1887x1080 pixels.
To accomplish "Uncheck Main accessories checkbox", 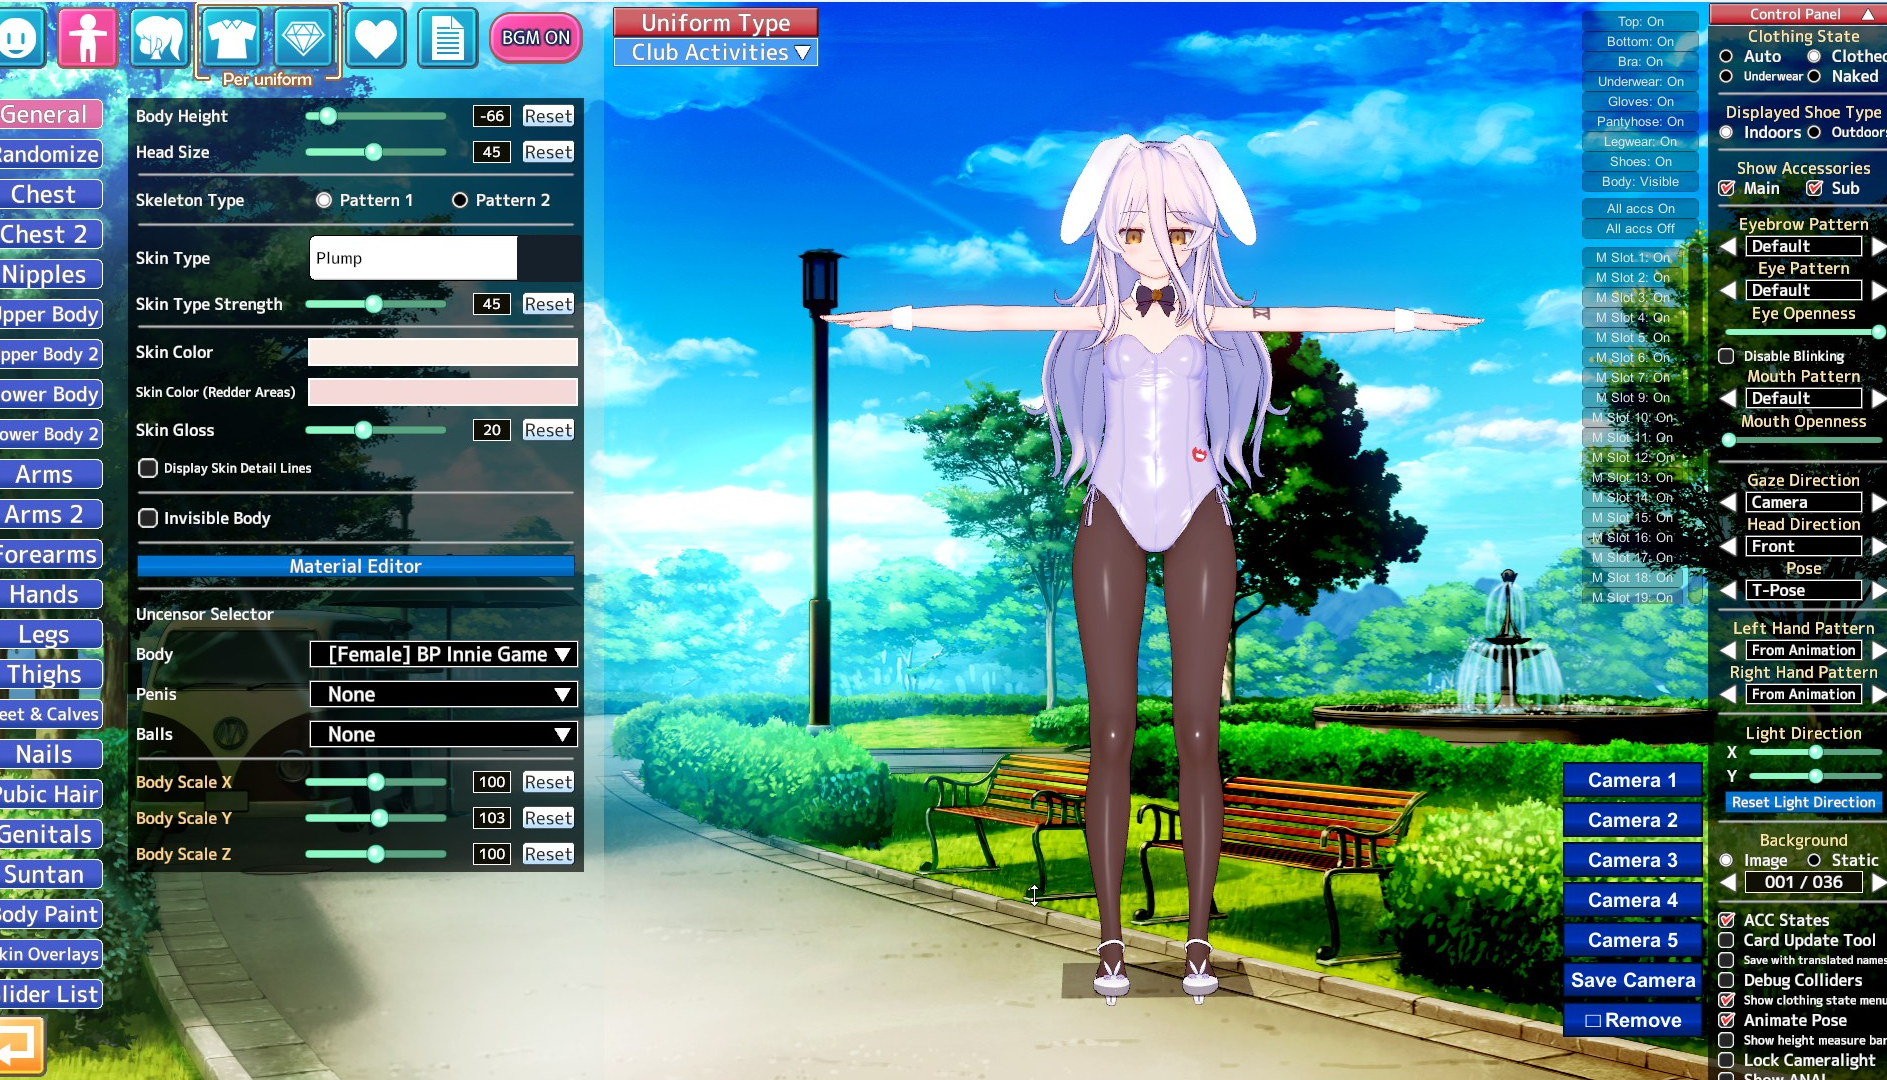I will pos(1727,189).
